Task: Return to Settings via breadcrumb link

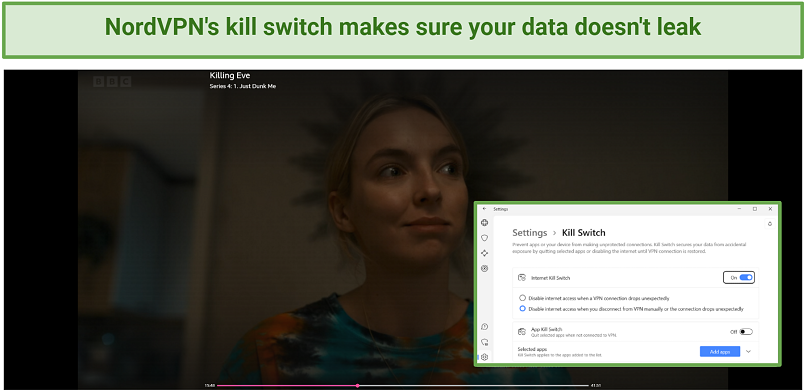Action: pos(529,233)
